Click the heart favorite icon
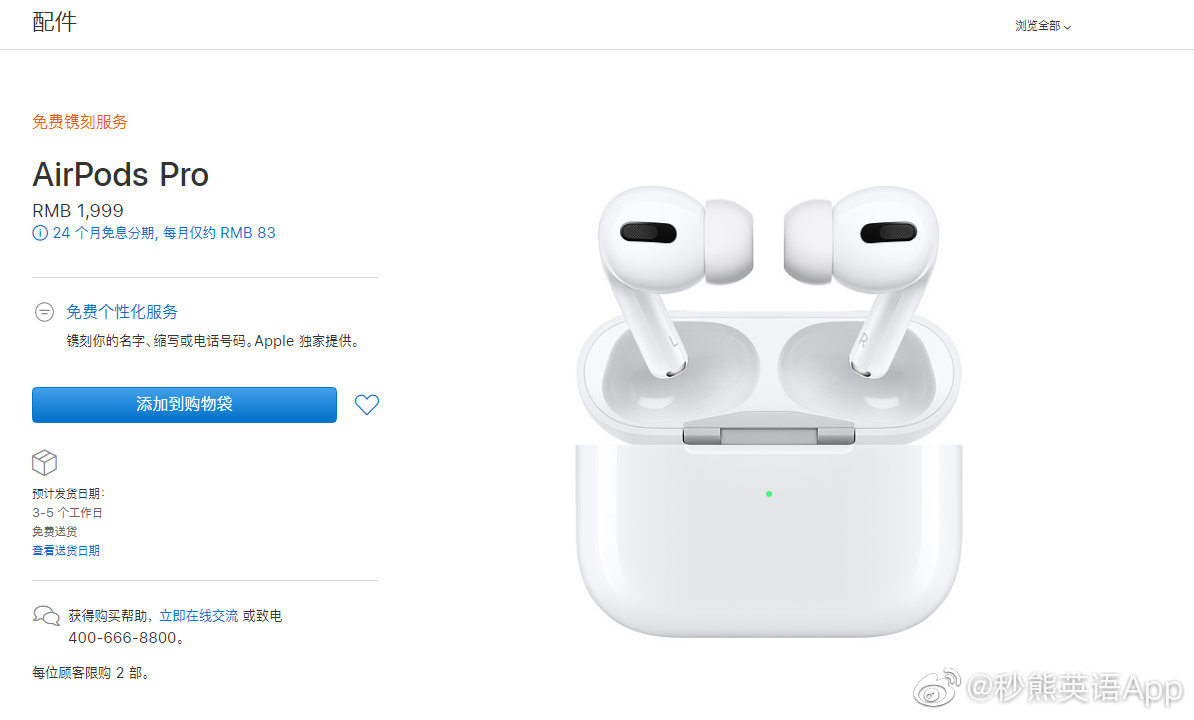This screenshot has width=1194, height=720. click(x=366, y=405)
